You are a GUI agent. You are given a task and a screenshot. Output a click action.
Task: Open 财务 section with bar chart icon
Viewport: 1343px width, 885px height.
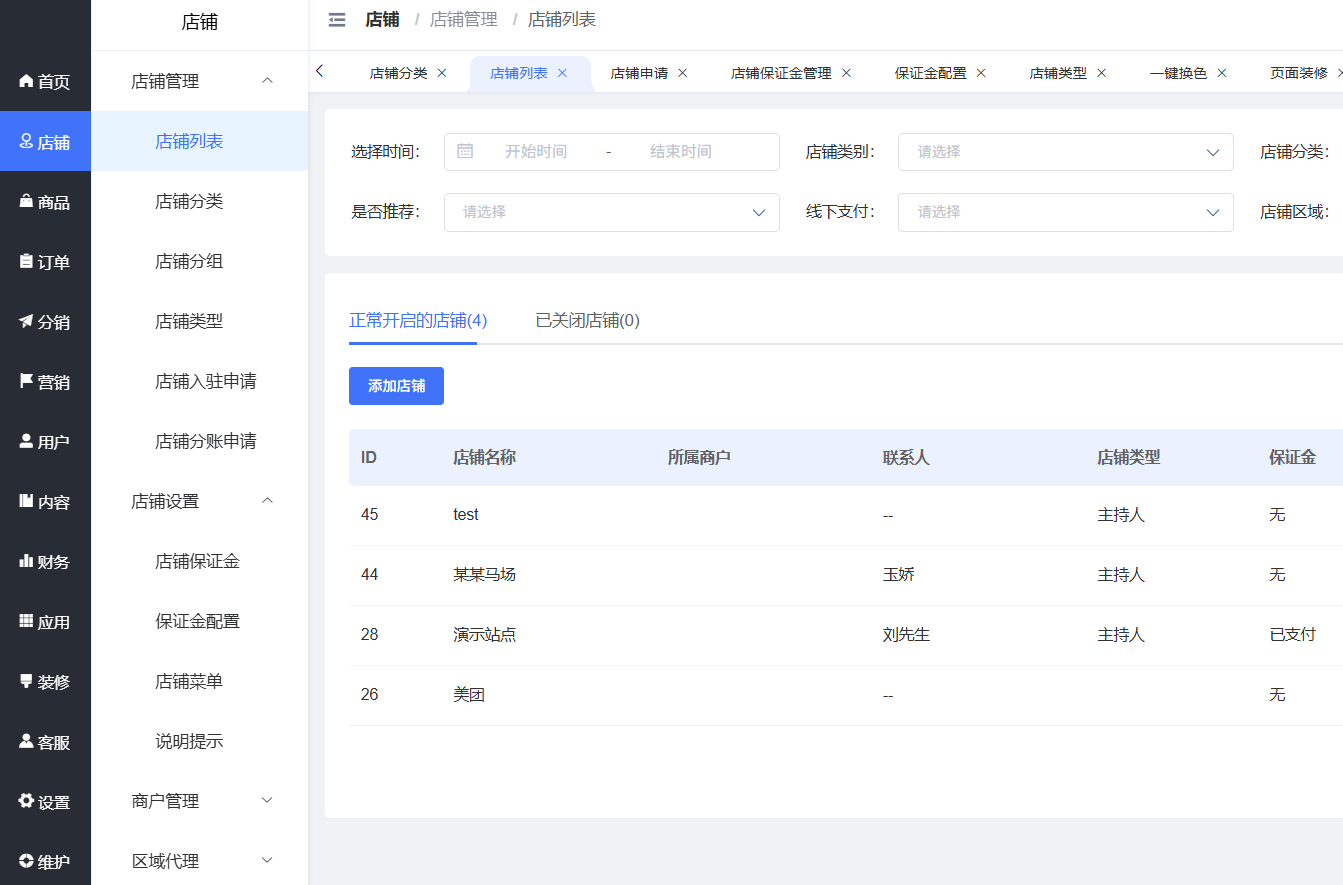click(x=27, y=561)
